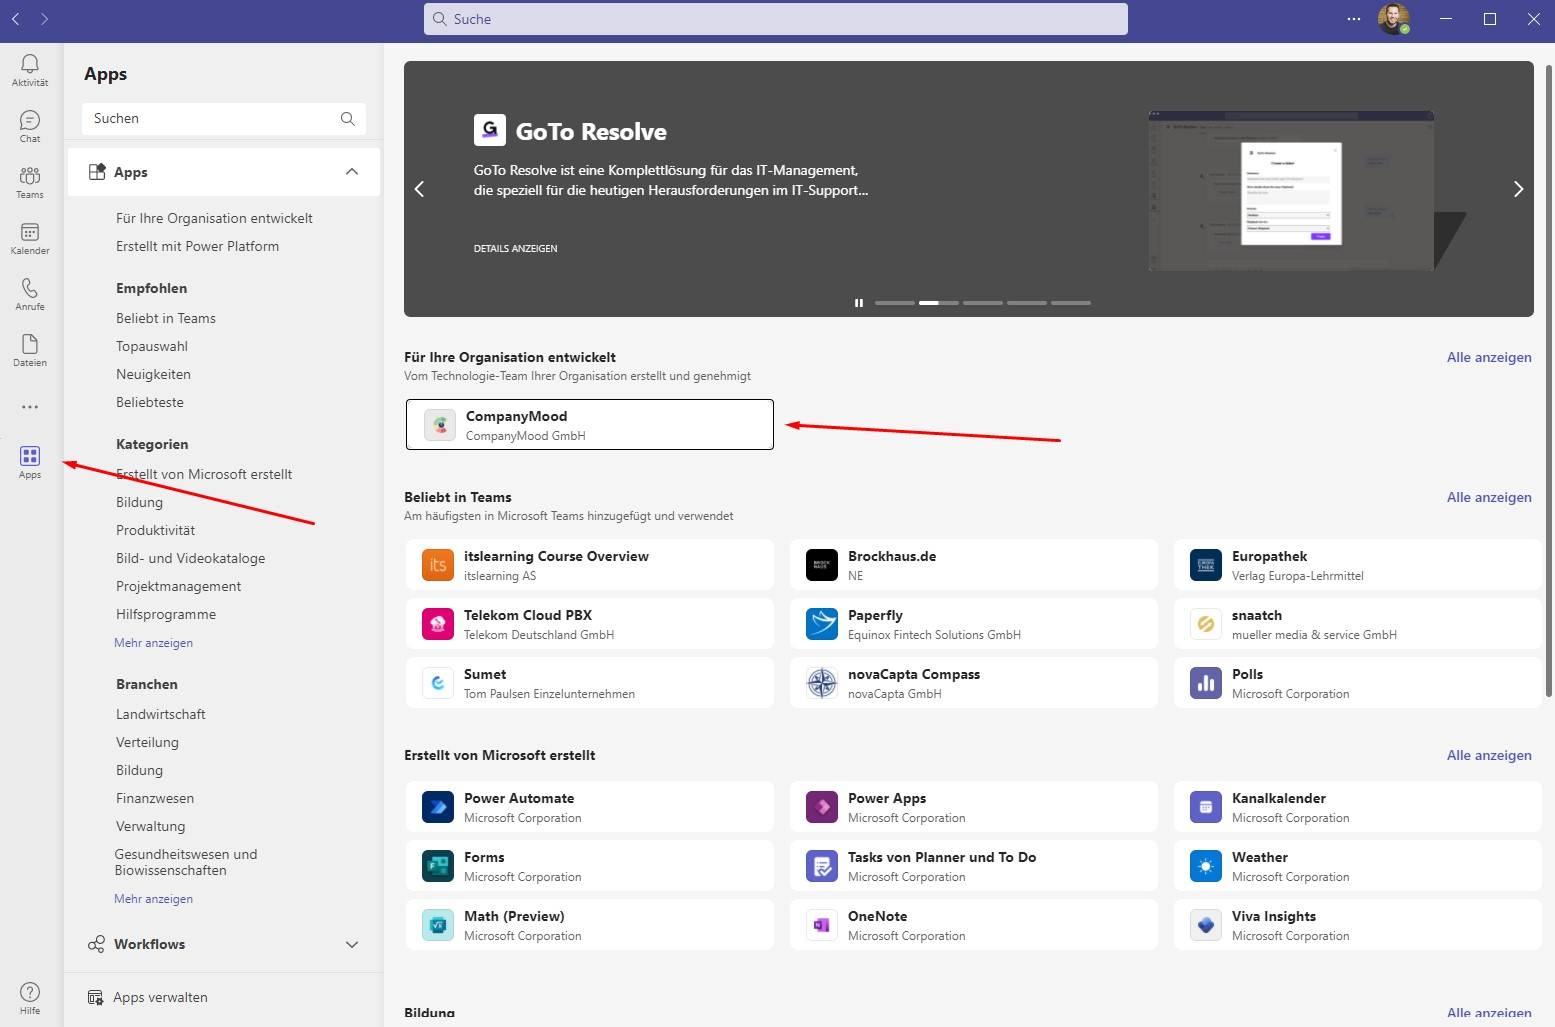Image resolution: width=1555 pixels, height=1027 pixels.
Task: Open the Kalender icon
Action: pyautogui.click(x=30, y=232)
